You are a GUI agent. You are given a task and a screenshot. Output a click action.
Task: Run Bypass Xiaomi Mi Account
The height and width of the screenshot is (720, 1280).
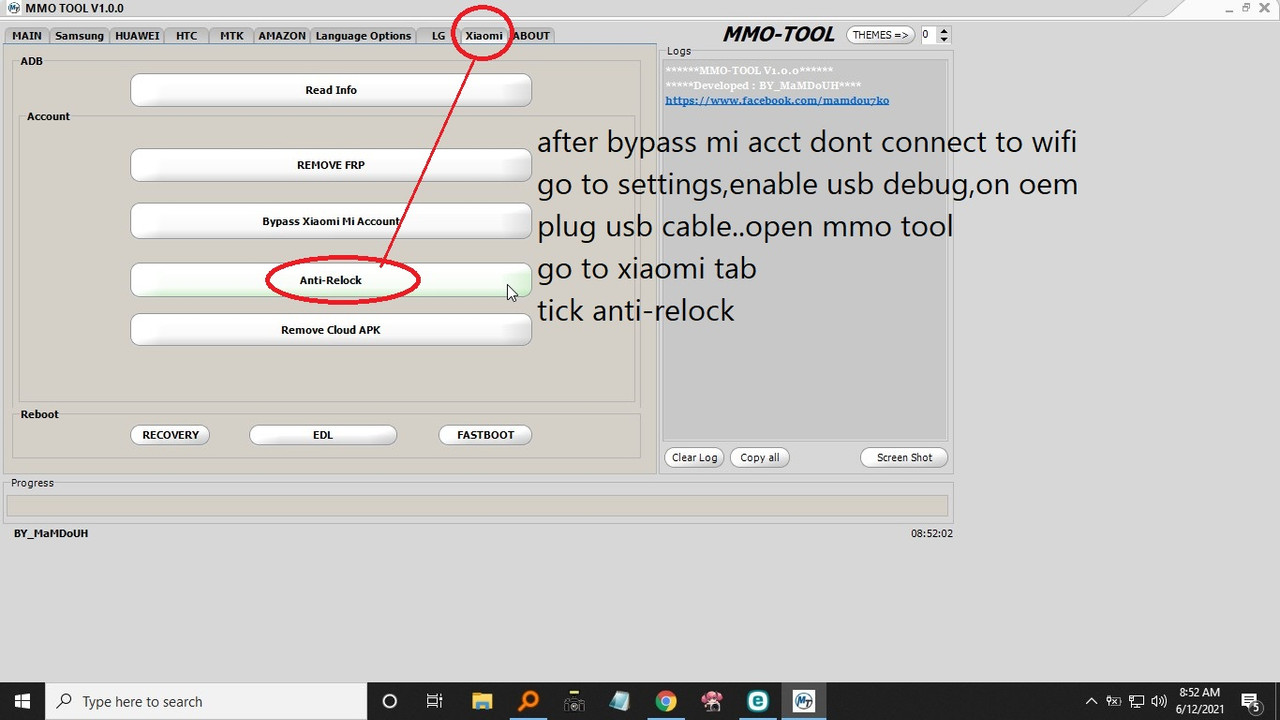click(331, 221)
